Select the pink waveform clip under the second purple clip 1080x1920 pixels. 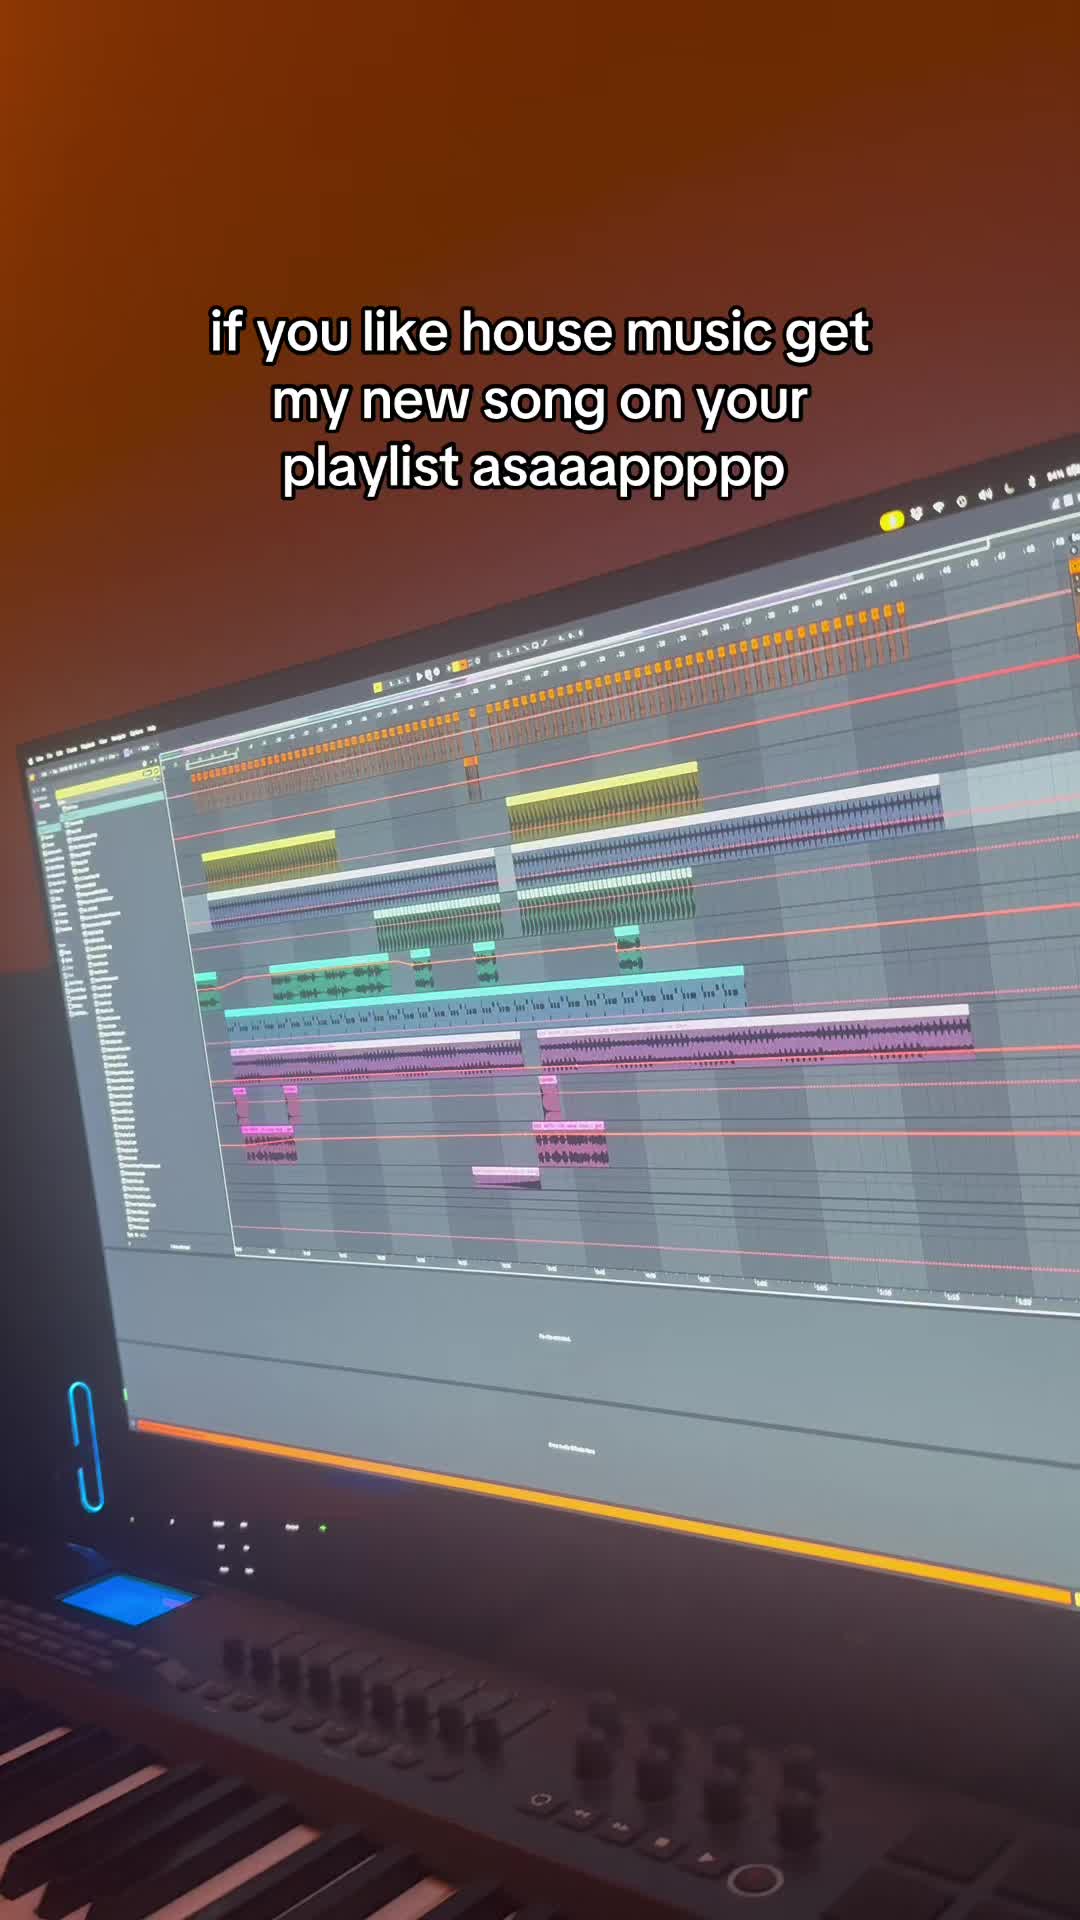570,1145
